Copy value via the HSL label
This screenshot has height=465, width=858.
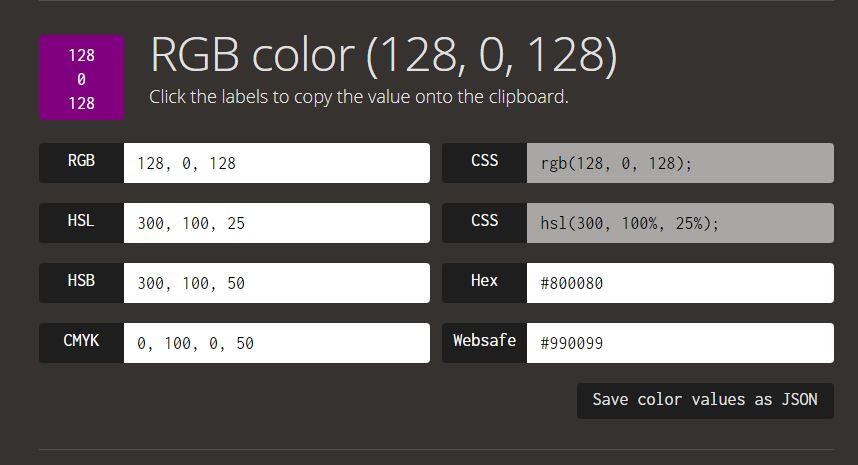81,222
